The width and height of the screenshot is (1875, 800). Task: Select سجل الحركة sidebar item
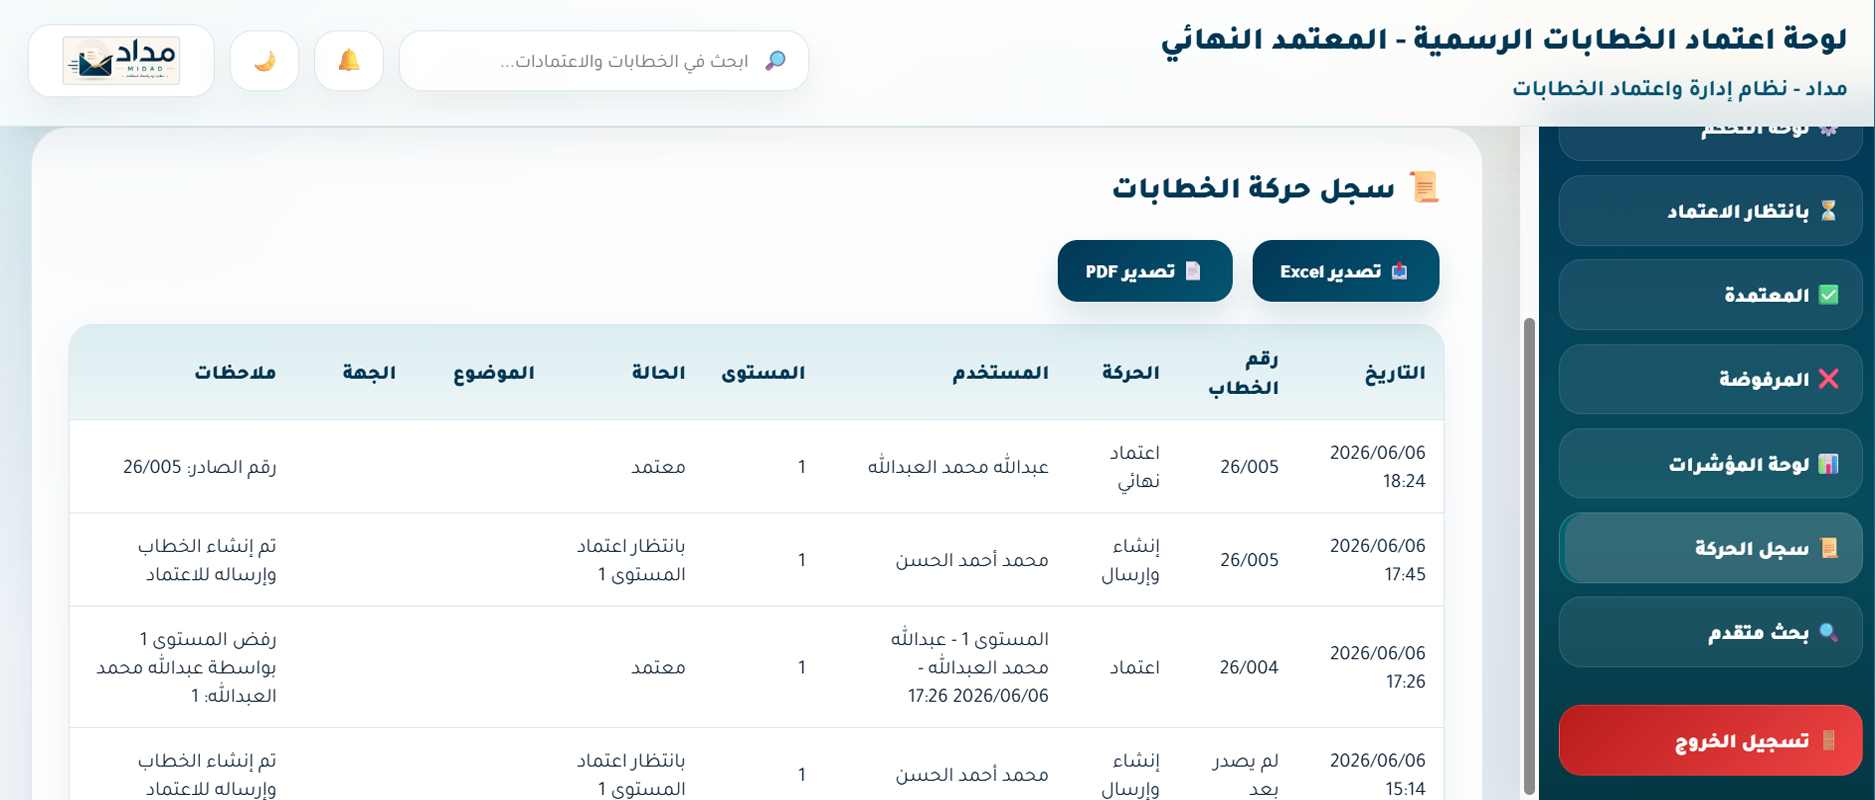click(x=1710, y=548)
